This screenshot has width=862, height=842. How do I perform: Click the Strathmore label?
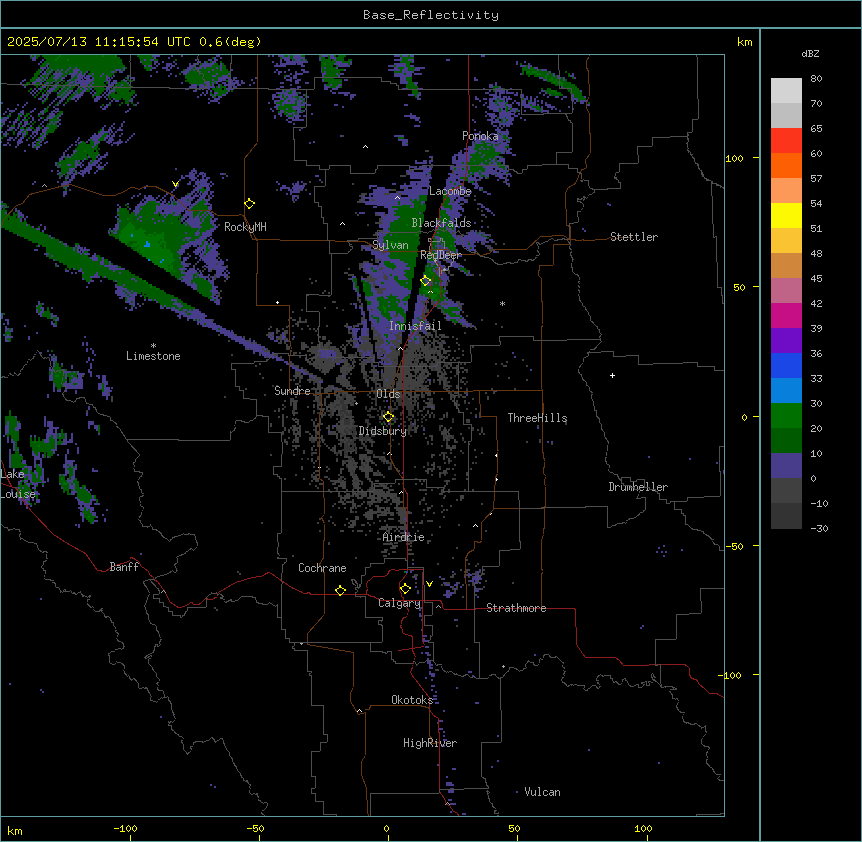(x=516, y=608)
